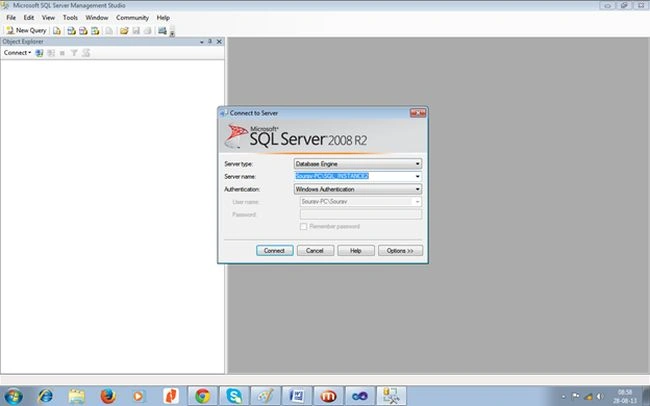
Task: Expand the Server type dropdown
Action: coord(417,164)
